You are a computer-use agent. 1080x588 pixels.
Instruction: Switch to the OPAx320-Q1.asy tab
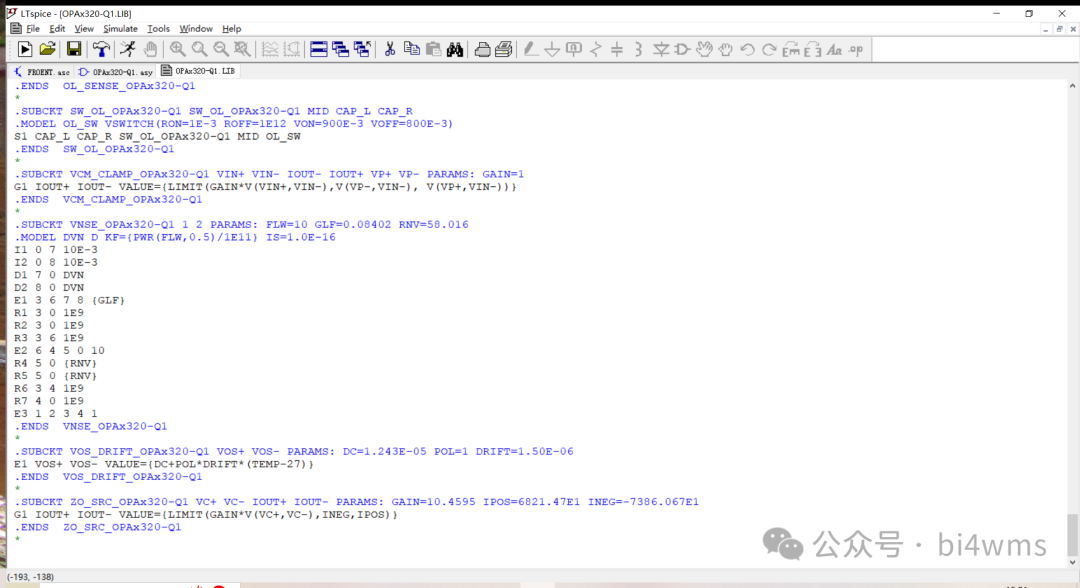(x=116, y=72)
